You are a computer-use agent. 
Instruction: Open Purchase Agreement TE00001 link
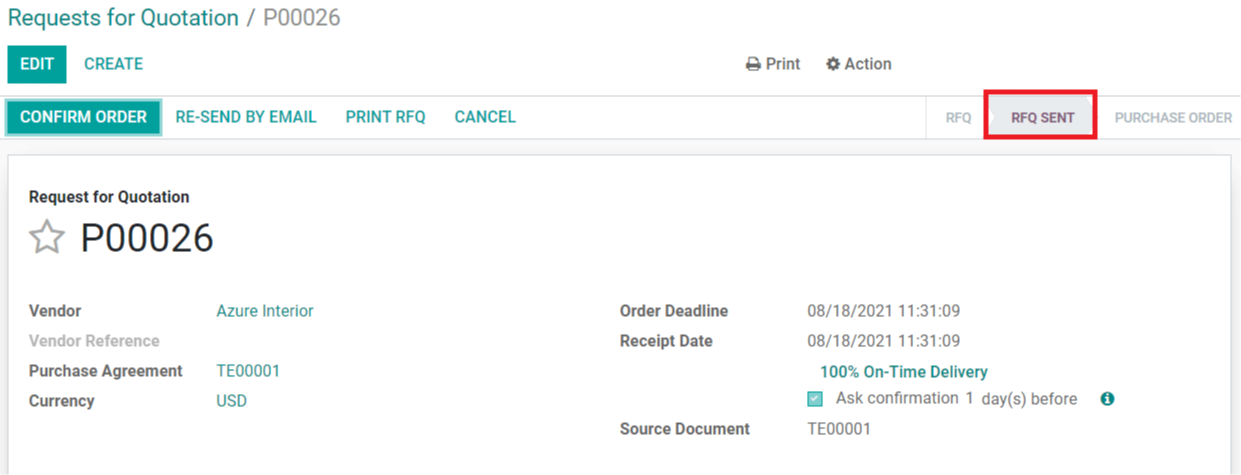248,371
